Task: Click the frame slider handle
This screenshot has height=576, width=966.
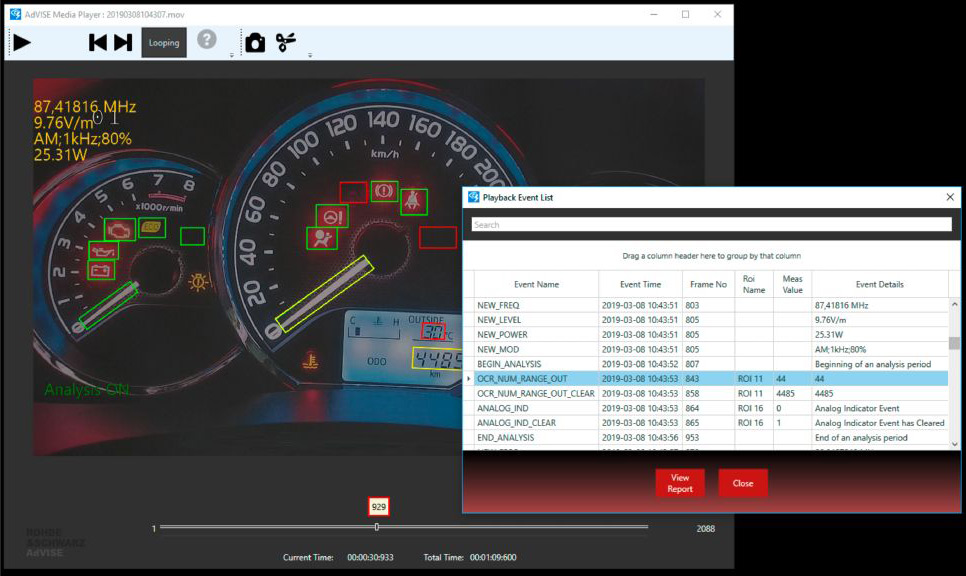Action: 376,527
